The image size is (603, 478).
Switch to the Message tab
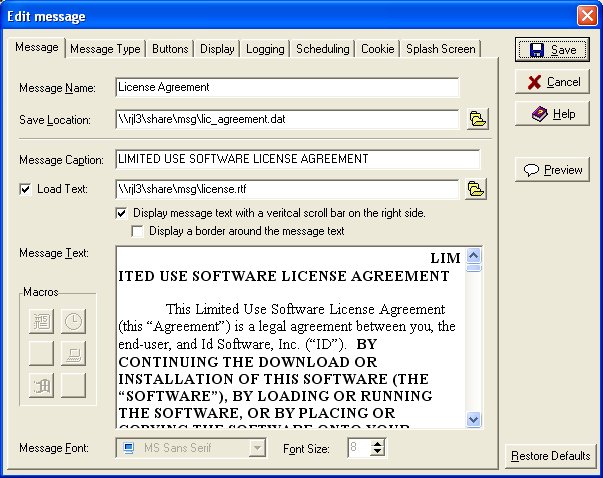[x=37, y=47]
